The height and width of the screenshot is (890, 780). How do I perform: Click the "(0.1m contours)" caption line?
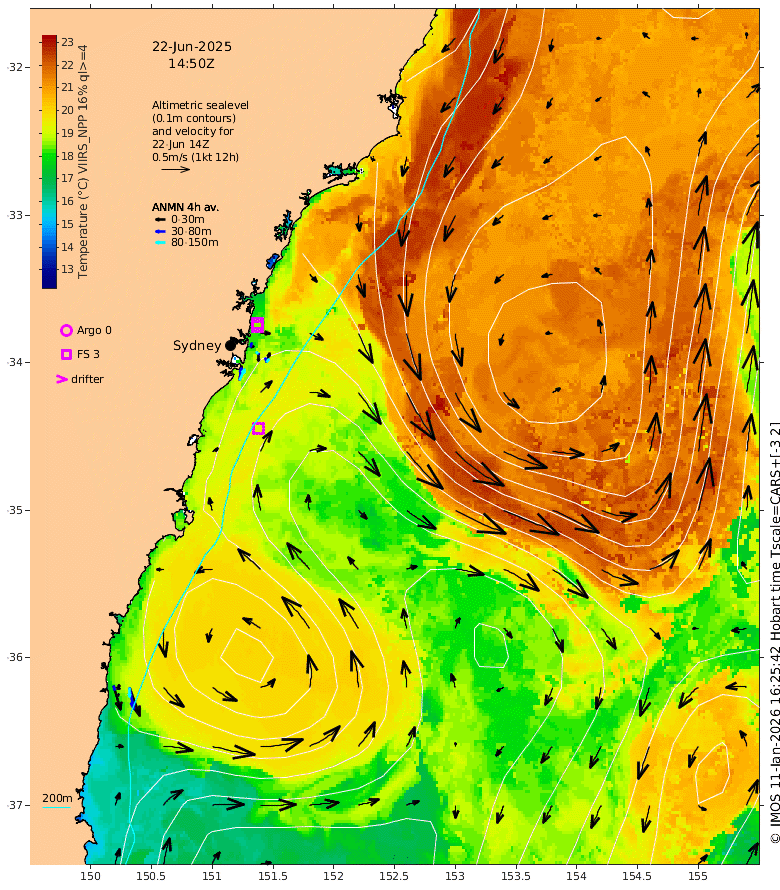coord(194,118)
